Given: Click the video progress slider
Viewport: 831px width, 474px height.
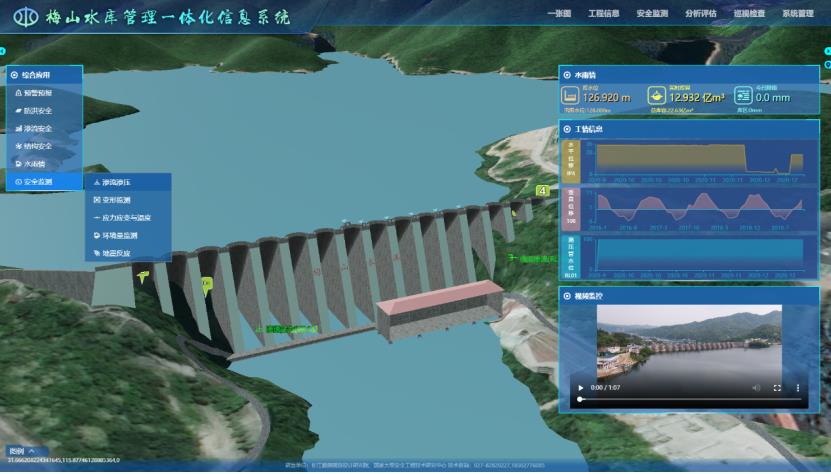Looking at the screenshot, I should coord(689,399).
